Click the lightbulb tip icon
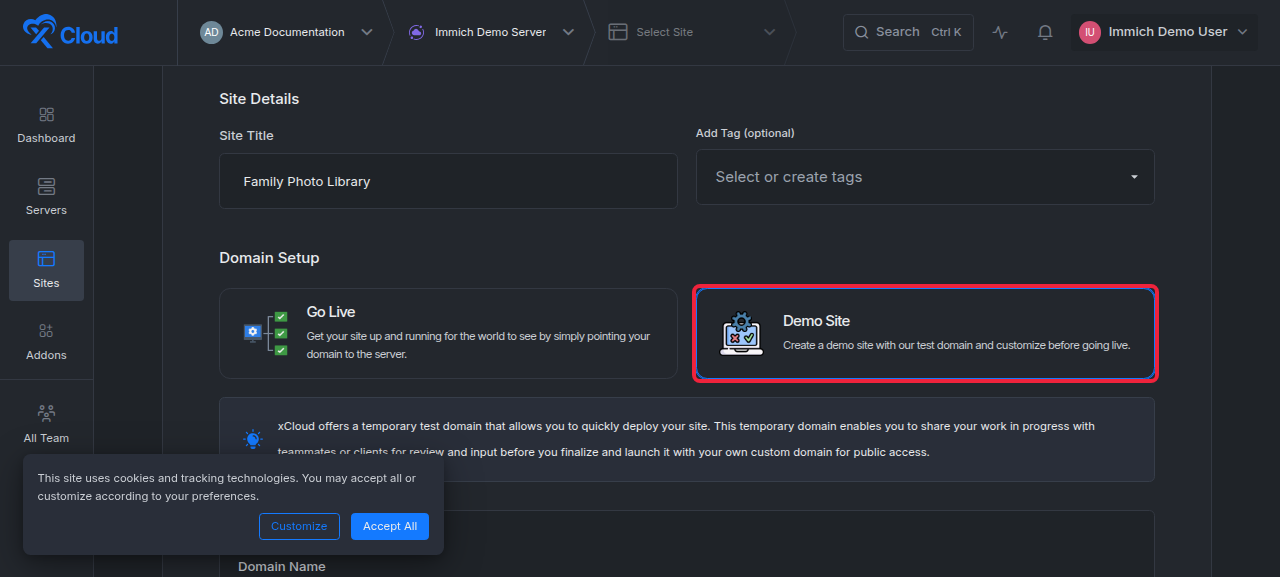Viewport: 1280px width, 577px height. coord(253,439)
